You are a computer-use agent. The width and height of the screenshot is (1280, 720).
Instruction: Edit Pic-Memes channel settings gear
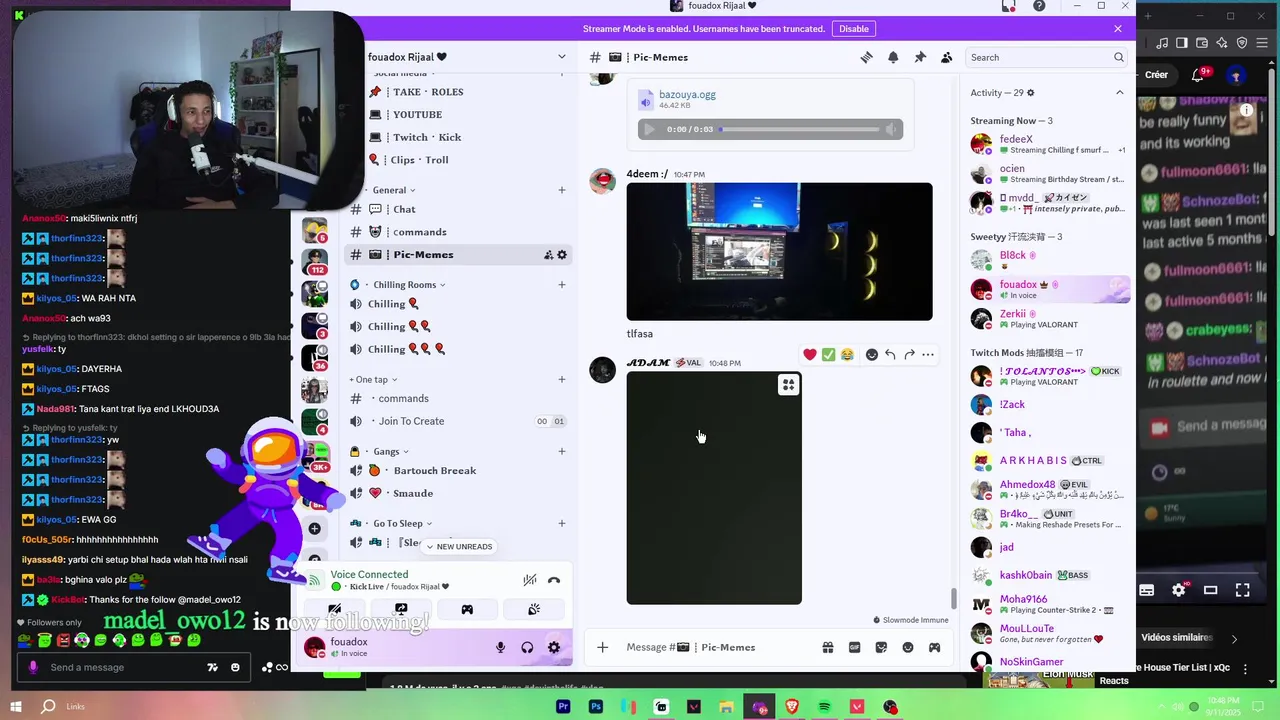pyautogui.click(x=562, y=255)
